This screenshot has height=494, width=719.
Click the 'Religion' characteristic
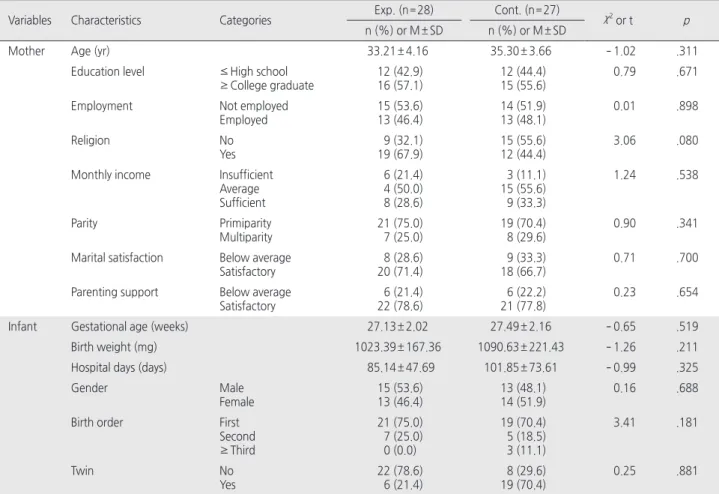point(90,141)
